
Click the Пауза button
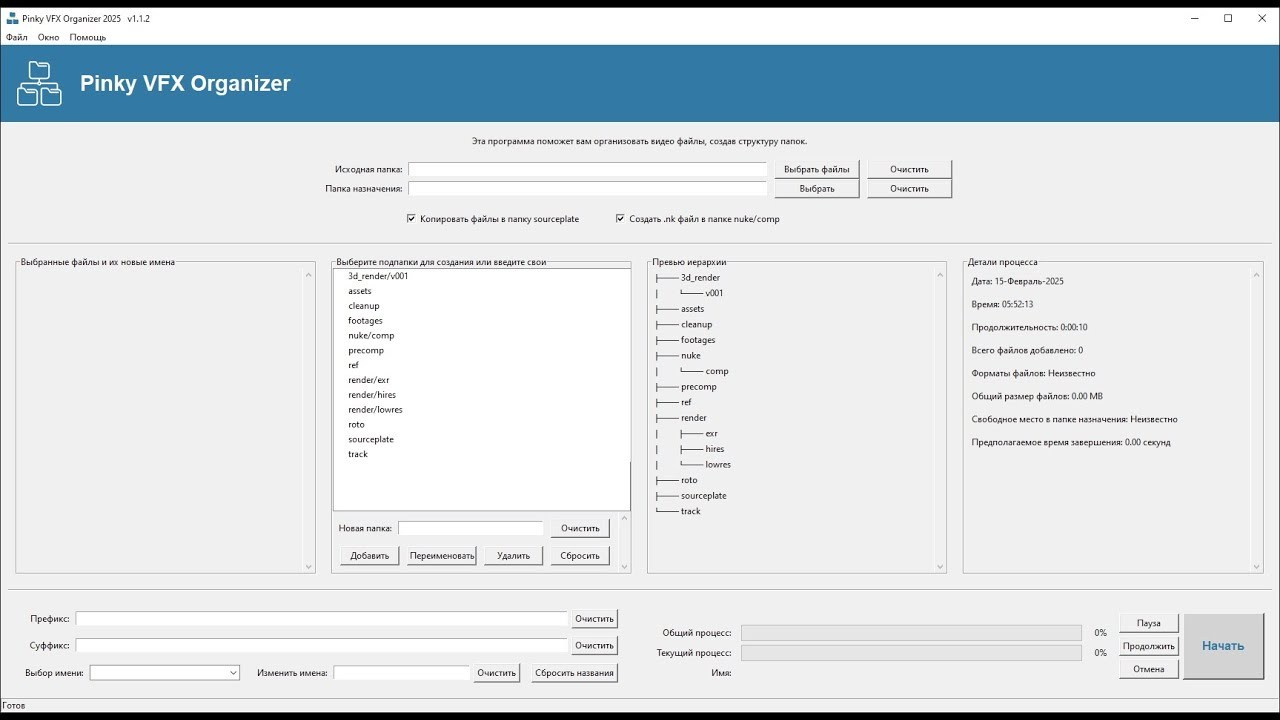point(1148,623)
